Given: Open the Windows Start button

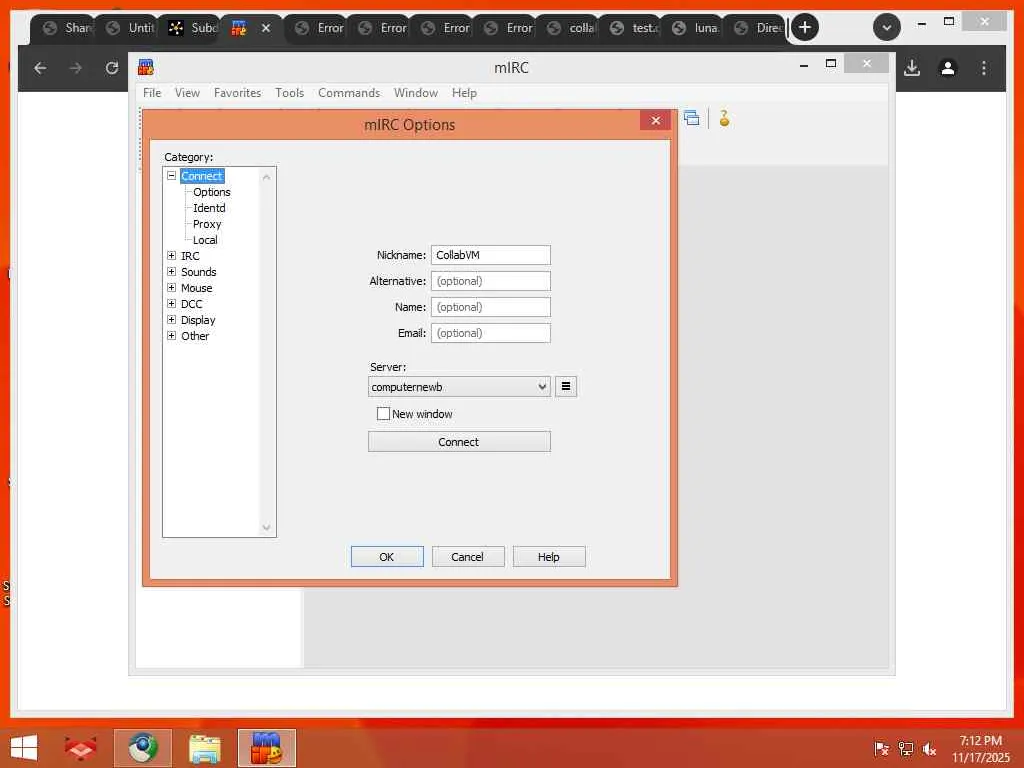Looking at the screenshot, I should point(24,748).
